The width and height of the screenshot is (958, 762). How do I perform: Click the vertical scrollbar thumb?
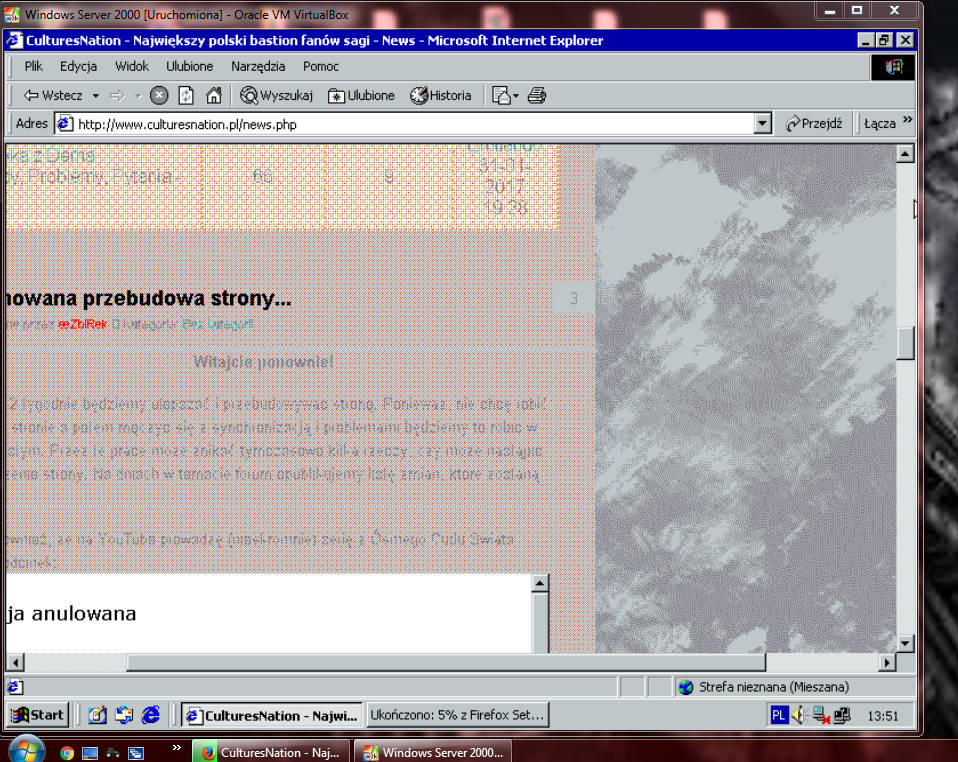tap(905, 343)
